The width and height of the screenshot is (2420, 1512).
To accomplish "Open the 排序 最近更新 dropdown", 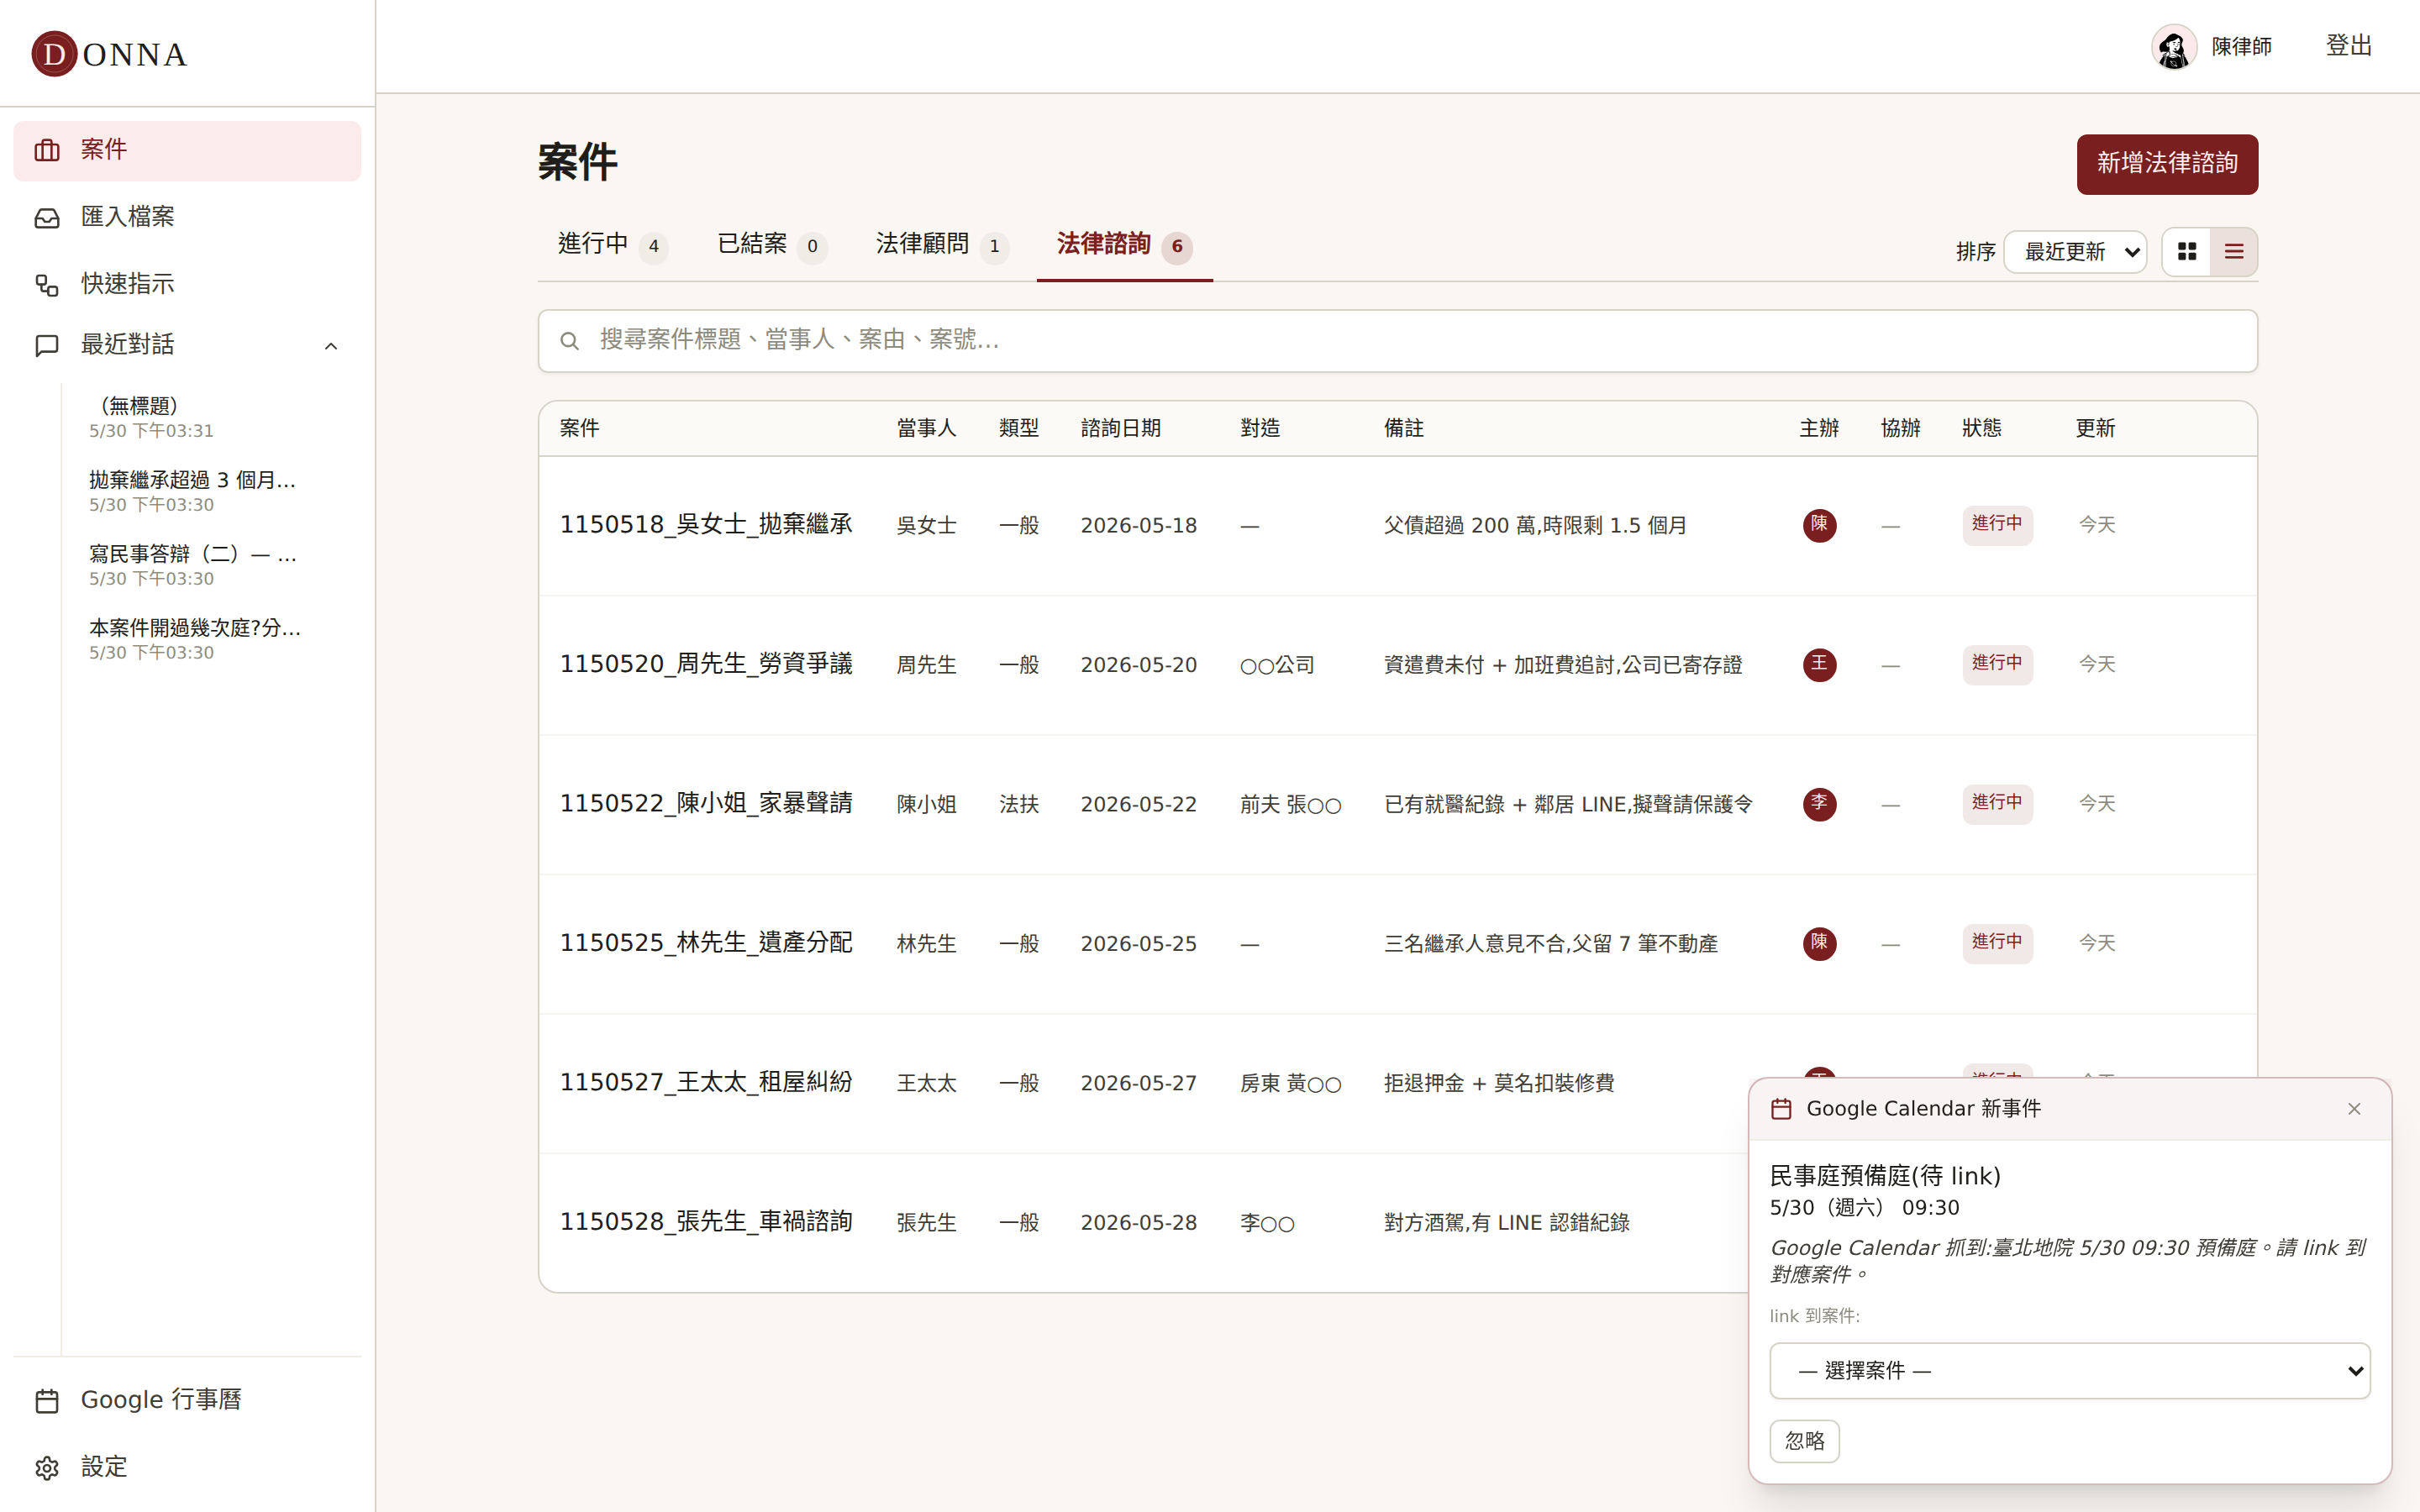I will [x=2075, y=252].
